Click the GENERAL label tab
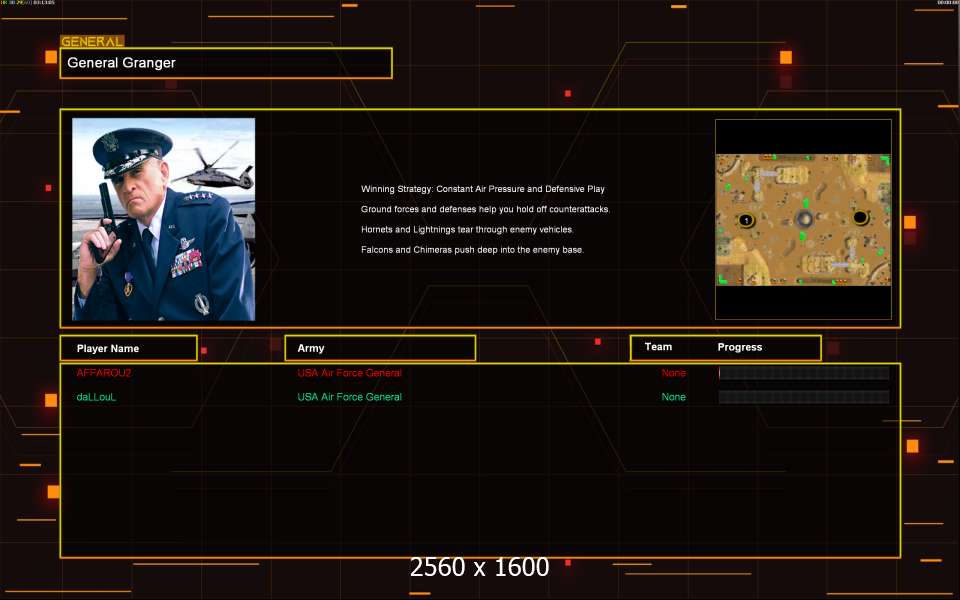 click(x=92, y=42)
